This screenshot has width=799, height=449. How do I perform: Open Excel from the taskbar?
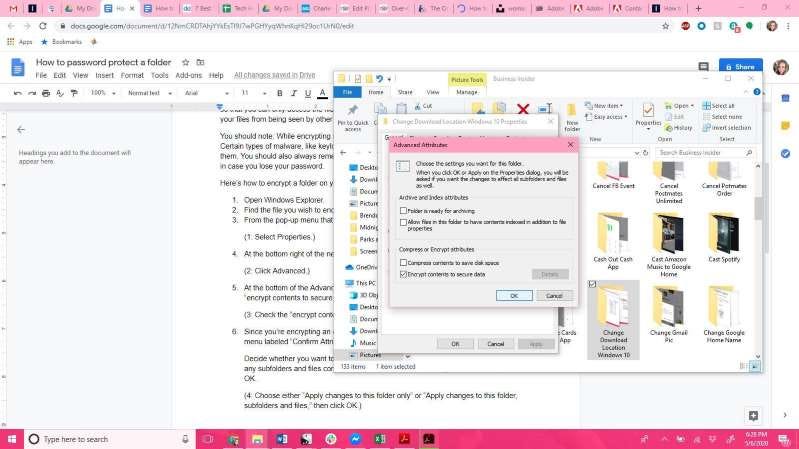click(x=380, y=439)
